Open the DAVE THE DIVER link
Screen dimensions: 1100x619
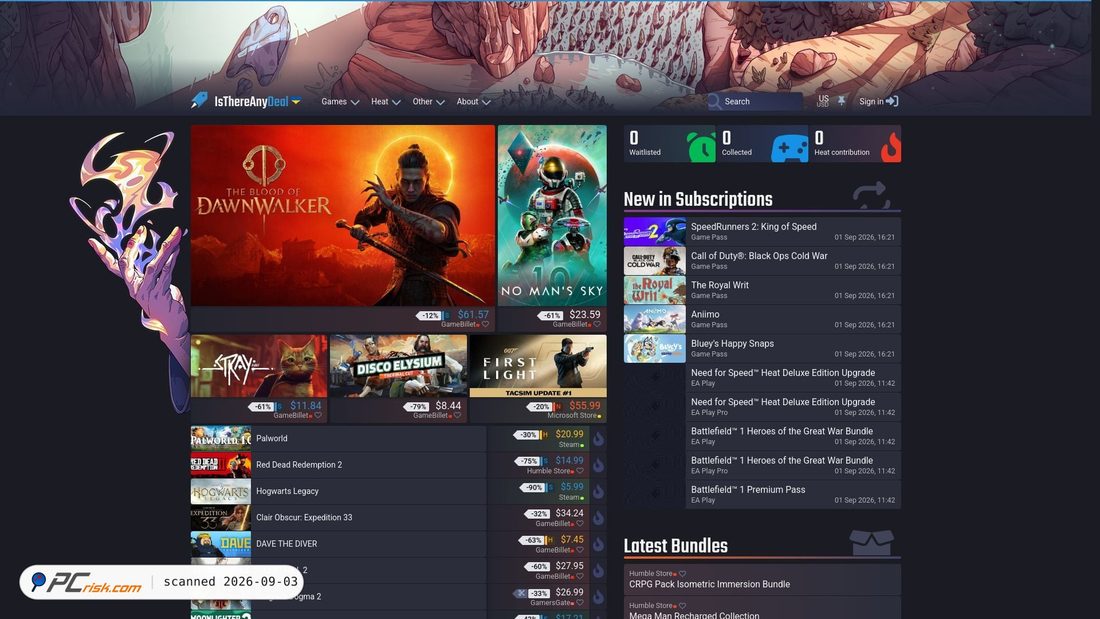[286, 544]
